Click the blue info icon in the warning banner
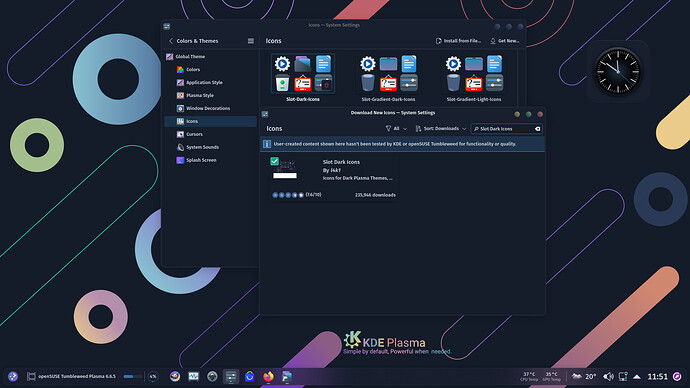Viewport: 690px width, 388px height. coord(267,144)
